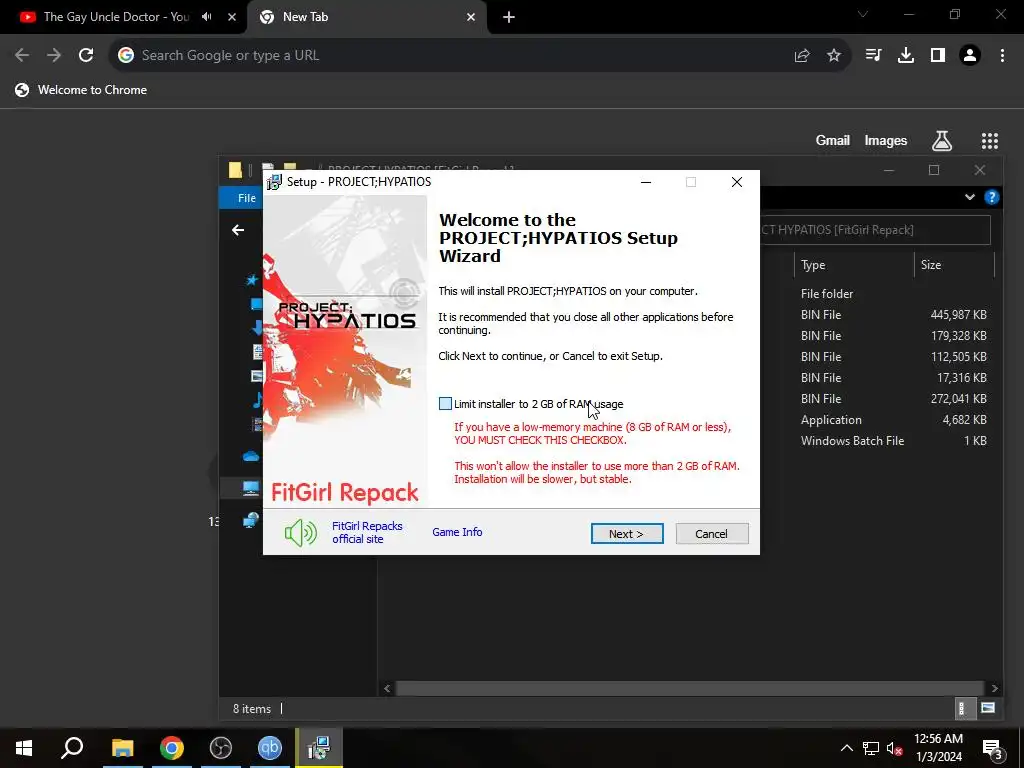Check the Limit installer to 2 GB RAM checkbox
The height and width of the screenshot is (768, 1024).
[x=445, y=404]
